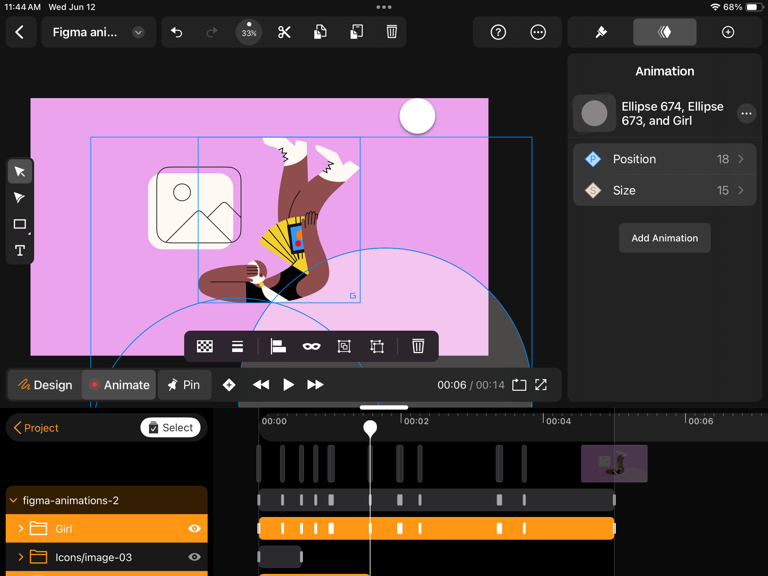
Task: Add a keyframe with the diamond button
Action: coord(229,385)
